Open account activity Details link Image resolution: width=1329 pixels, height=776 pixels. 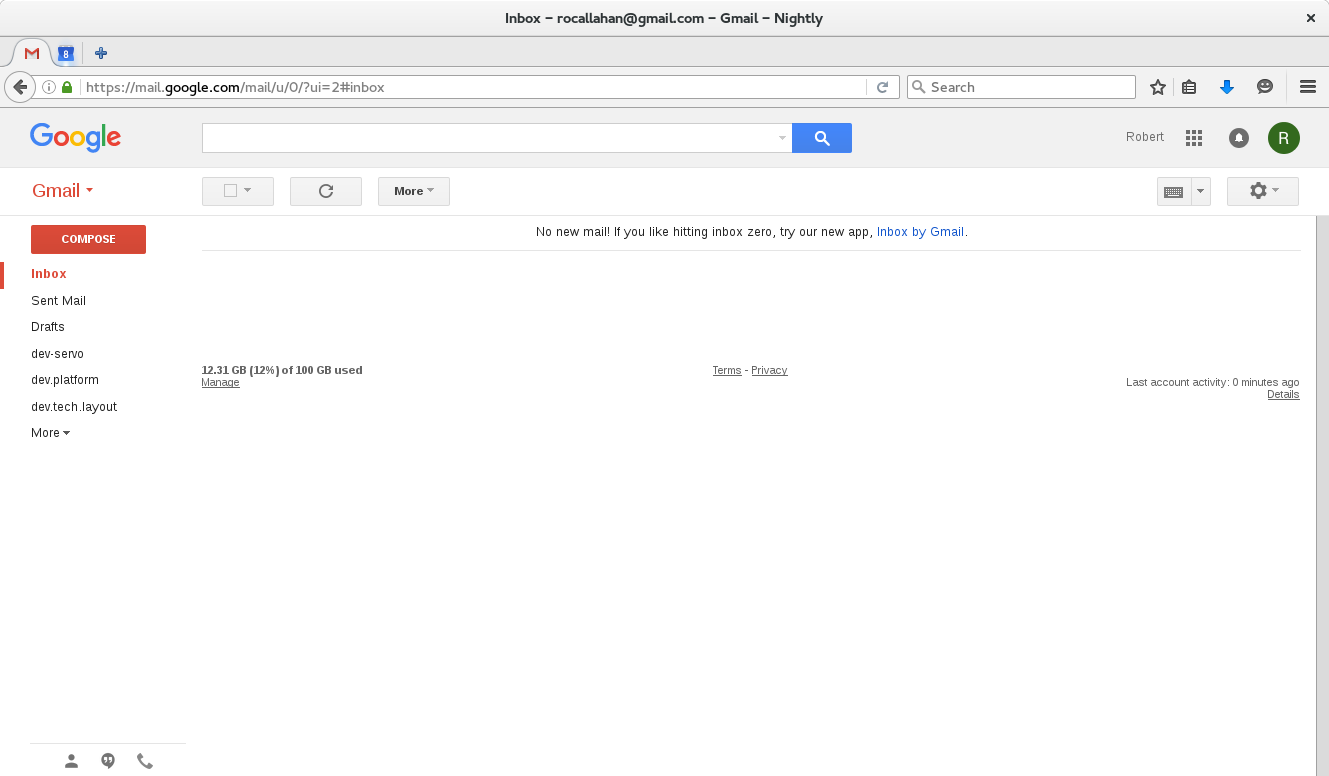[1283, 395]
